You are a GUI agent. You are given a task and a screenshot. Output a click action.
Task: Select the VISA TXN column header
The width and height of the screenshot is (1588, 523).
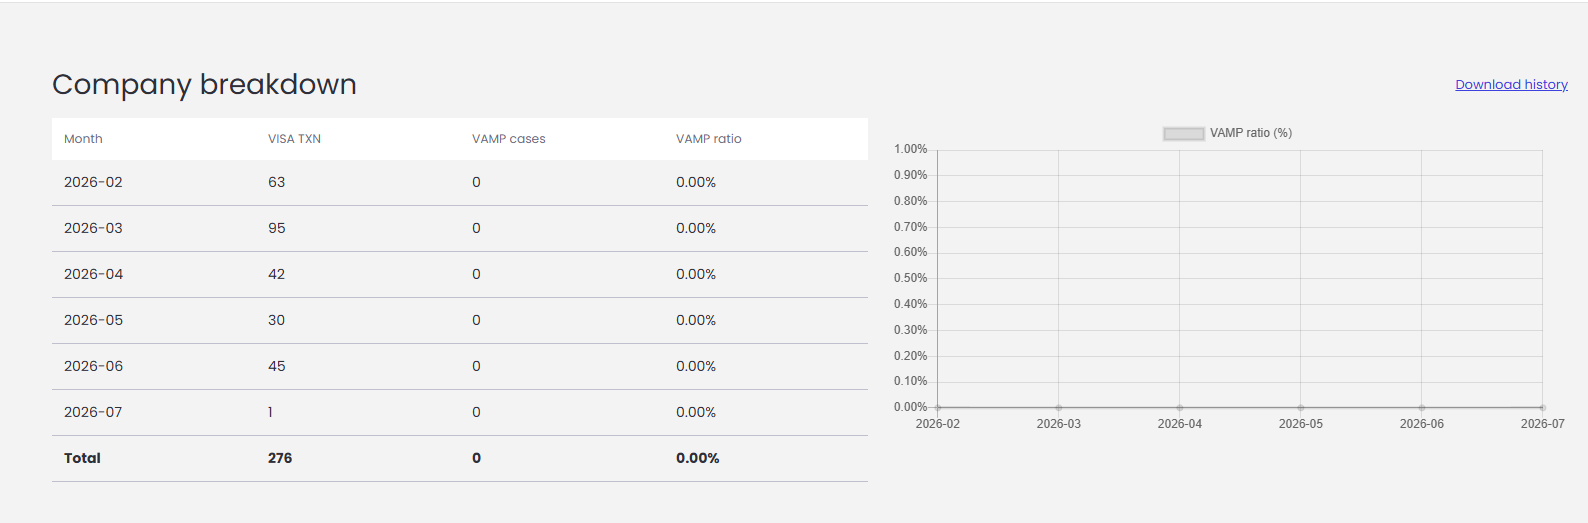tap(294, 139)
